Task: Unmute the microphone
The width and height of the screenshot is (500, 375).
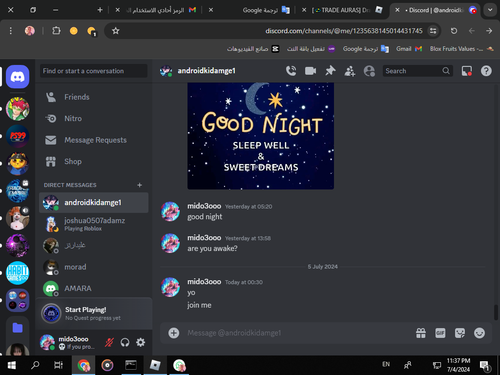Action: (109, 342)
